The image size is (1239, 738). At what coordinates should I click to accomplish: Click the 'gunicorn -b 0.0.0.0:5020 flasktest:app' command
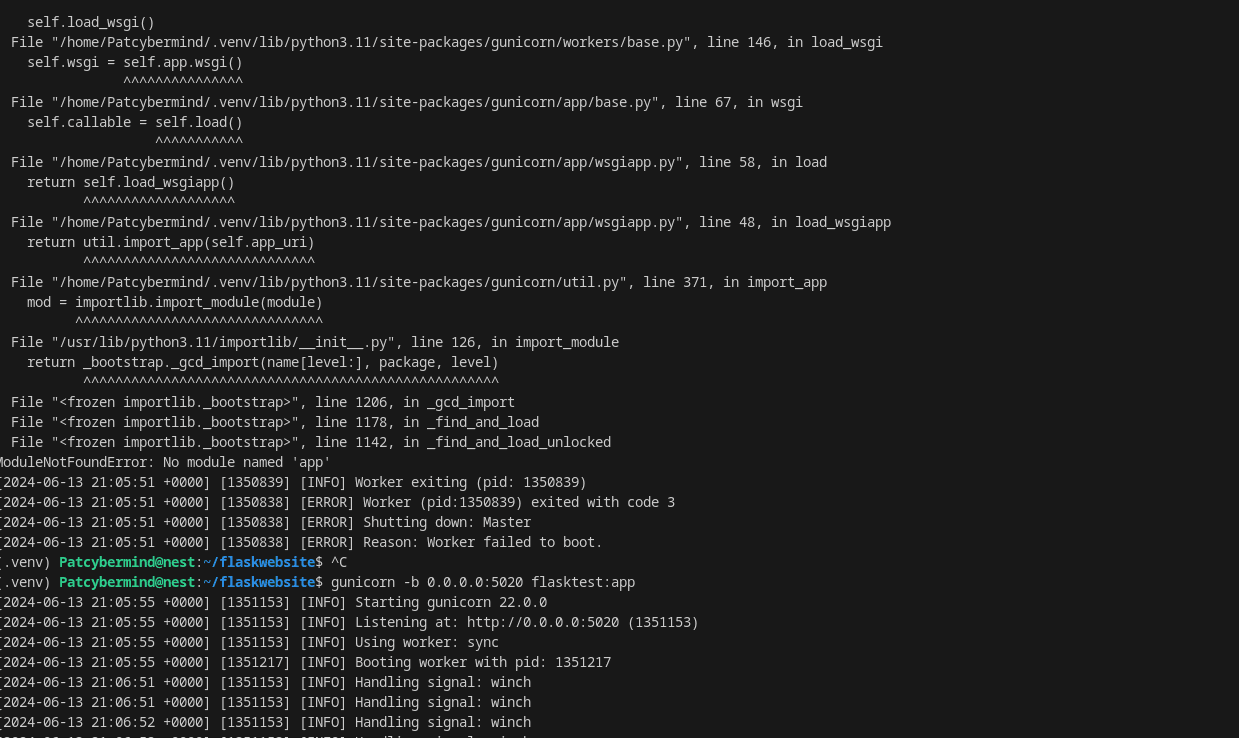[483, 582]
